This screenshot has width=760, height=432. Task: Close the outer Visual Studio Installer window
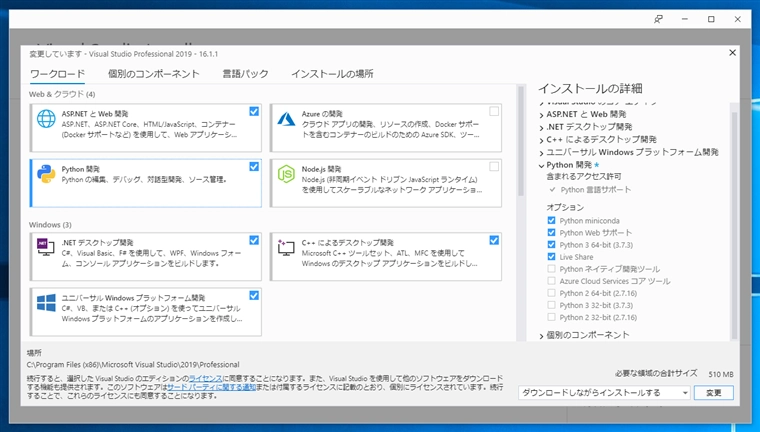click(738, 19)
